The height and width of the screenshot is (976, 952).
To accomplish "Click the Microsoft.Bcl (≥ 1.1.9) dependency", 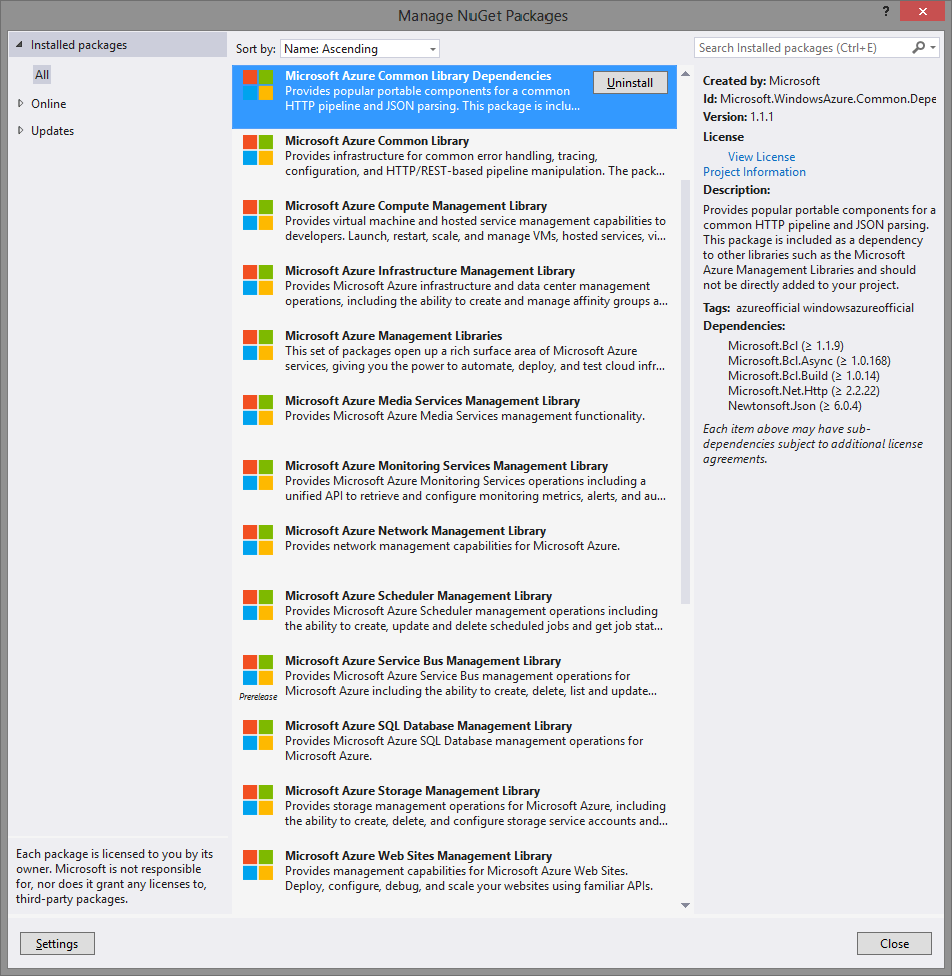I will point(786,346).
